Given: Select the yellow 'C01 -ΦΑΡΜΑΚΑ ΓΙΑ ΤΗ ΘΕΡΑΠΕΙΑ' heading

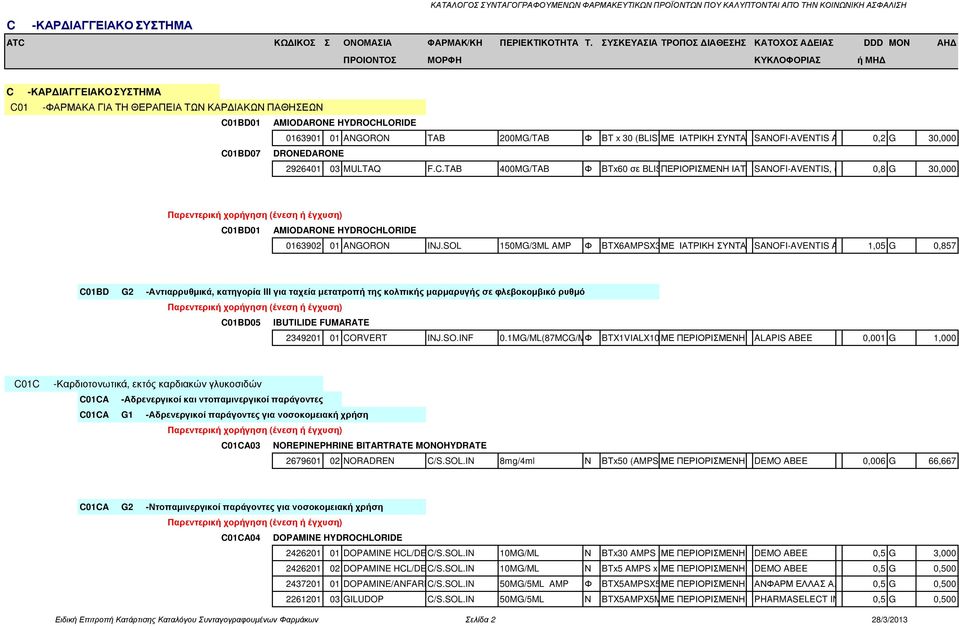Looking at the screenshot, I should (x=215, y=107).
